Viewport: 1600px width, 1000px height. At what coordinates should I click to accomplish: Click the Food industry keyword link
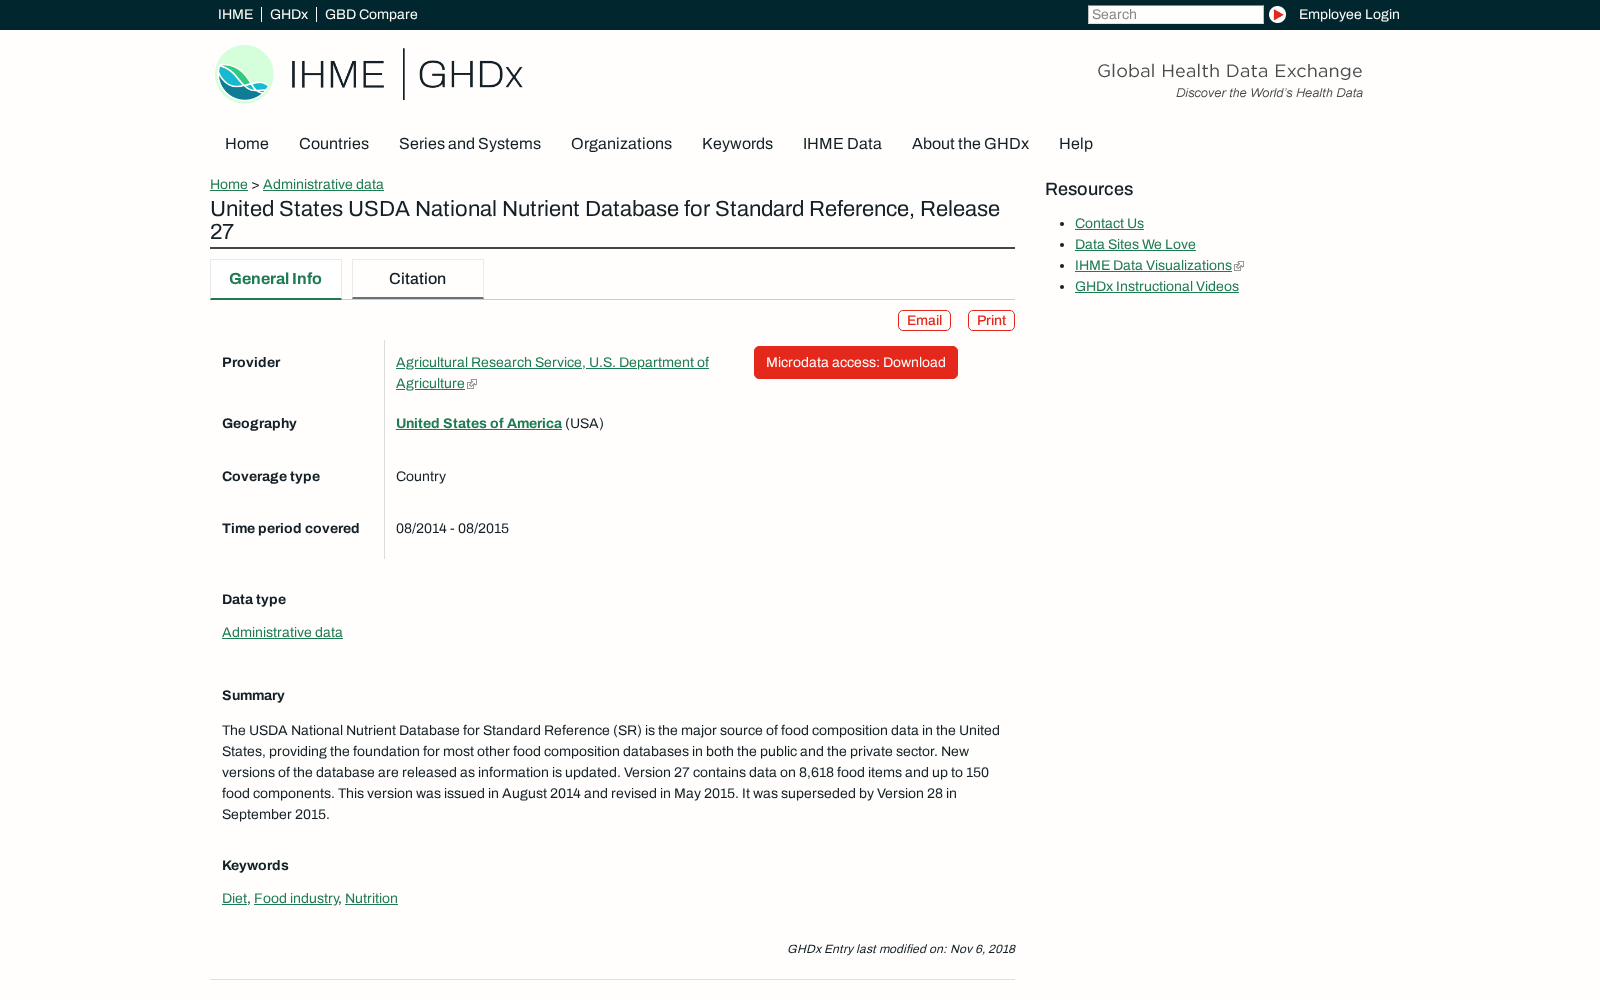[296, 898]
